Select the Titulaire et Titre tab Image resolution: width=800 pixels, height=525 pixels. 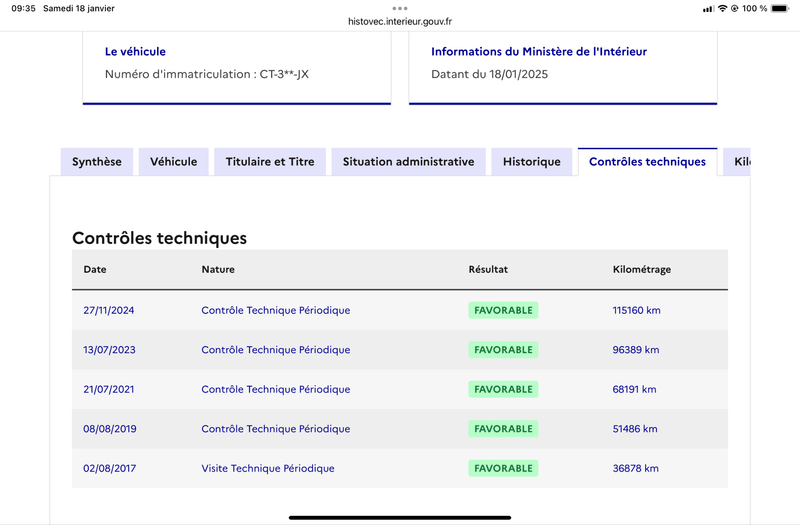pyautogui.click(x=270, y=162)
